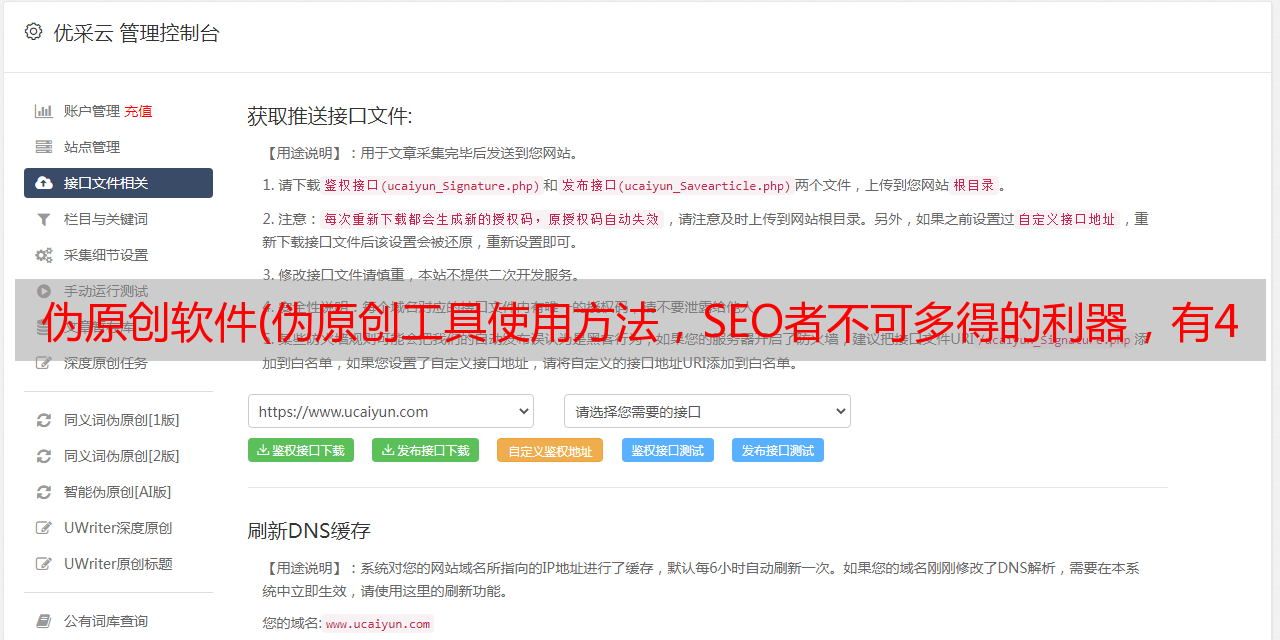Image resolution: width=1280 pixels, height=640 pixels.
Task: Click the refresh icon beside 智能伪原创[AI版]
Action: [44, 492]
